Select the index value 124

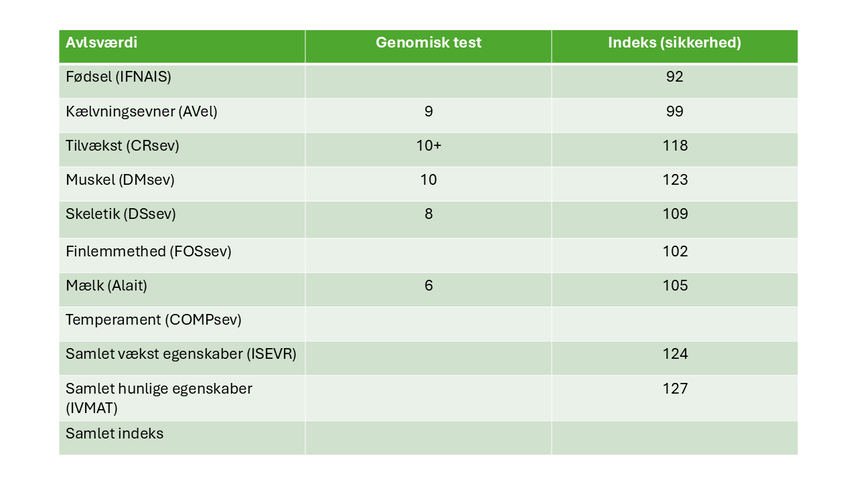(674, 354)
